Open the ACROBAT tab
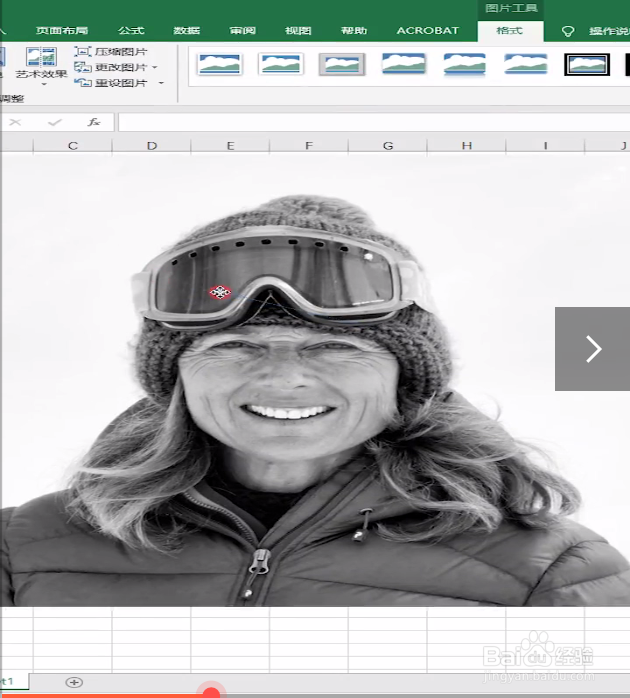This screenshot has height=698, width=630. [427, 31]
